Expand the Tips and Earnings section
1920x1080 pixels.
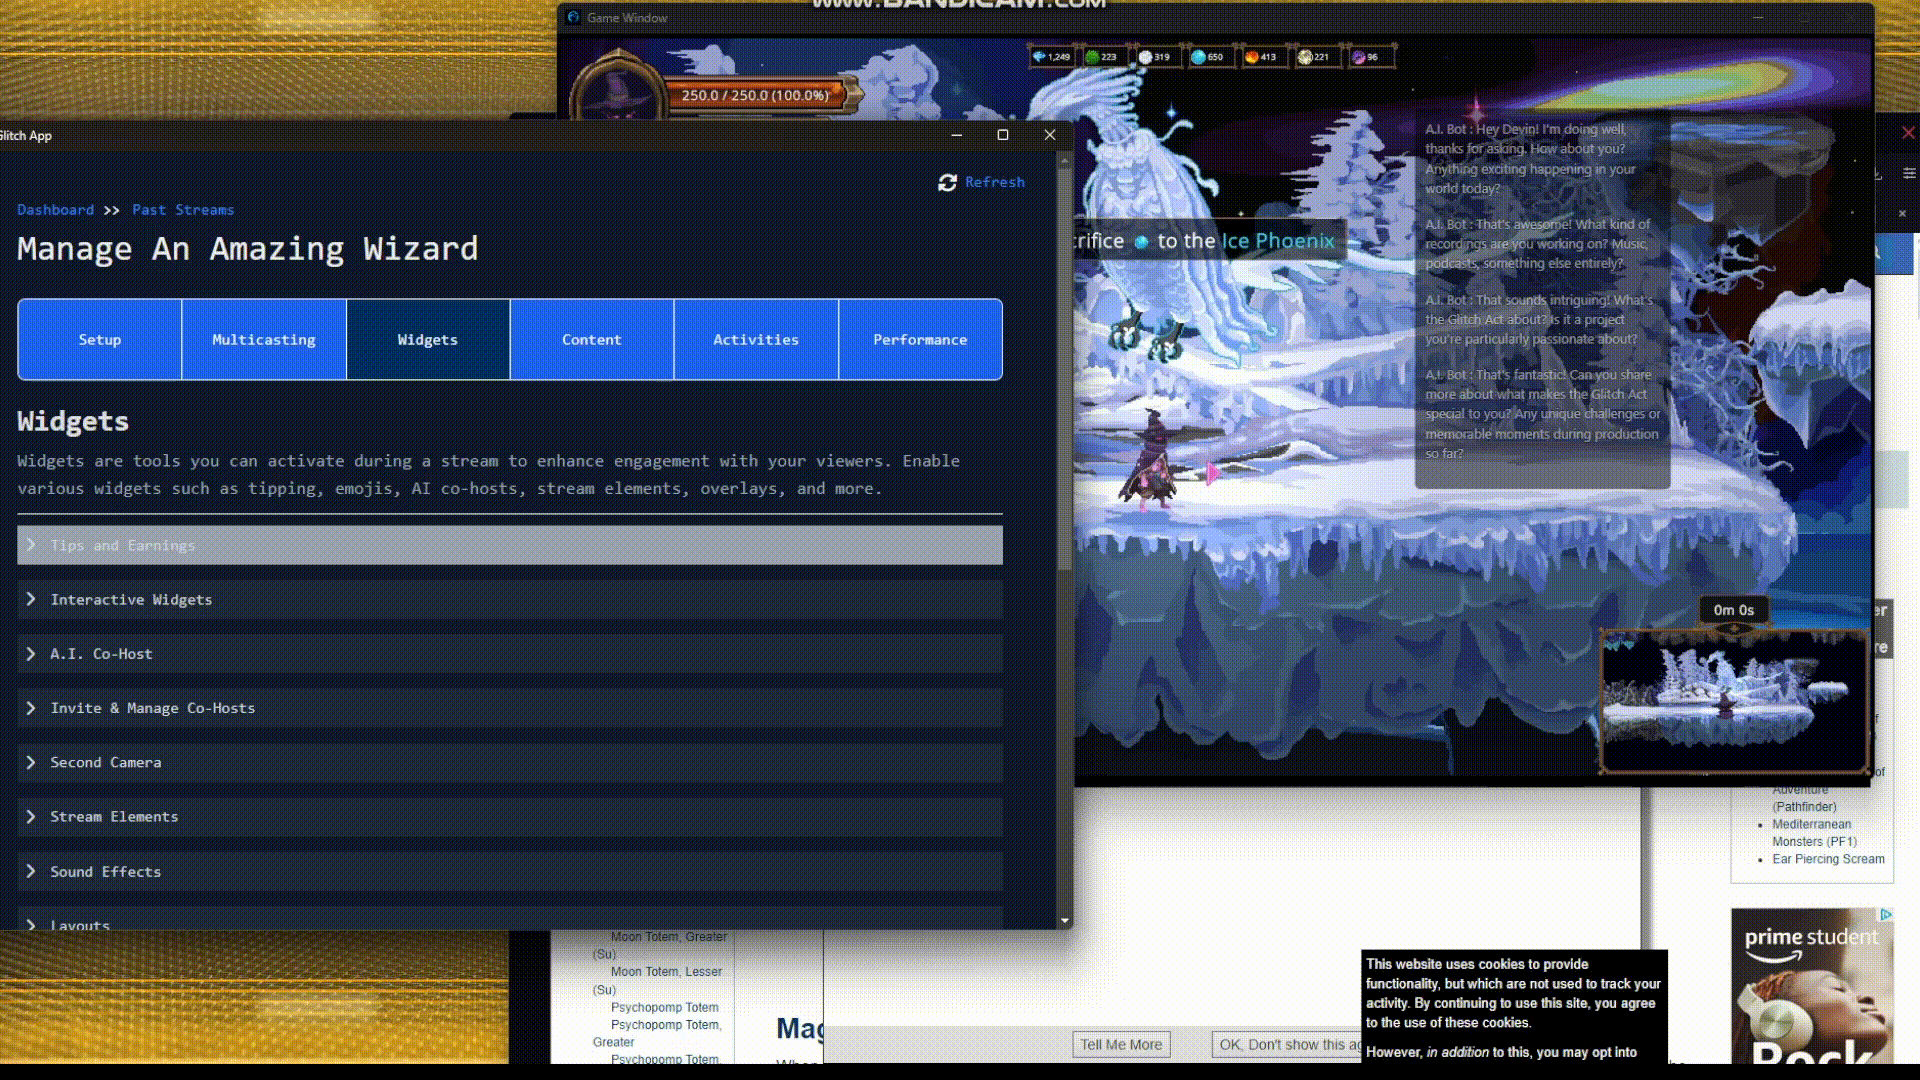pyautogui.click(x=510, y=545)
